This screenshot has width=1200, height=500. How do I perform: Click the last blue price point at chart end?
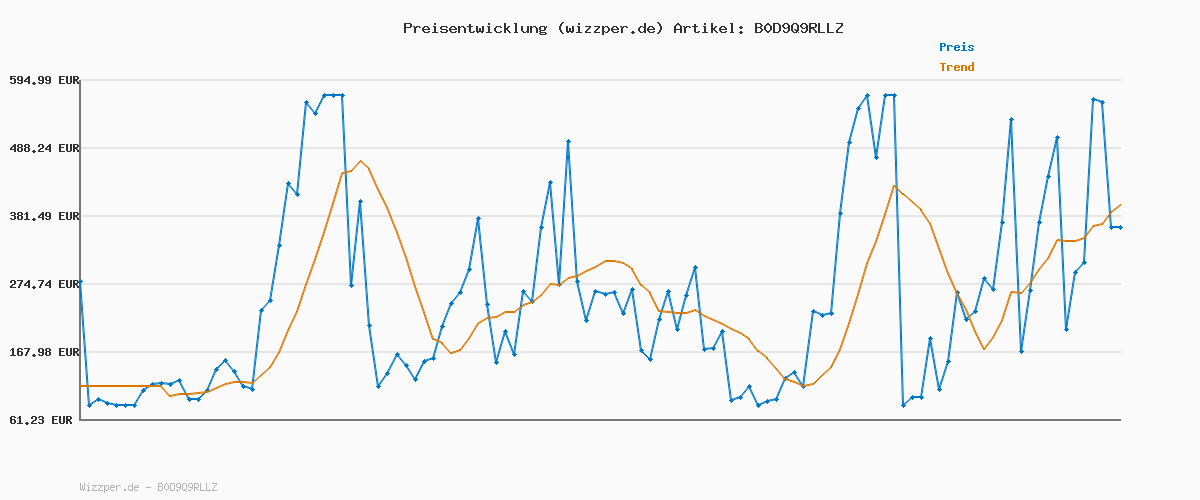click(x=1120, y=228)
